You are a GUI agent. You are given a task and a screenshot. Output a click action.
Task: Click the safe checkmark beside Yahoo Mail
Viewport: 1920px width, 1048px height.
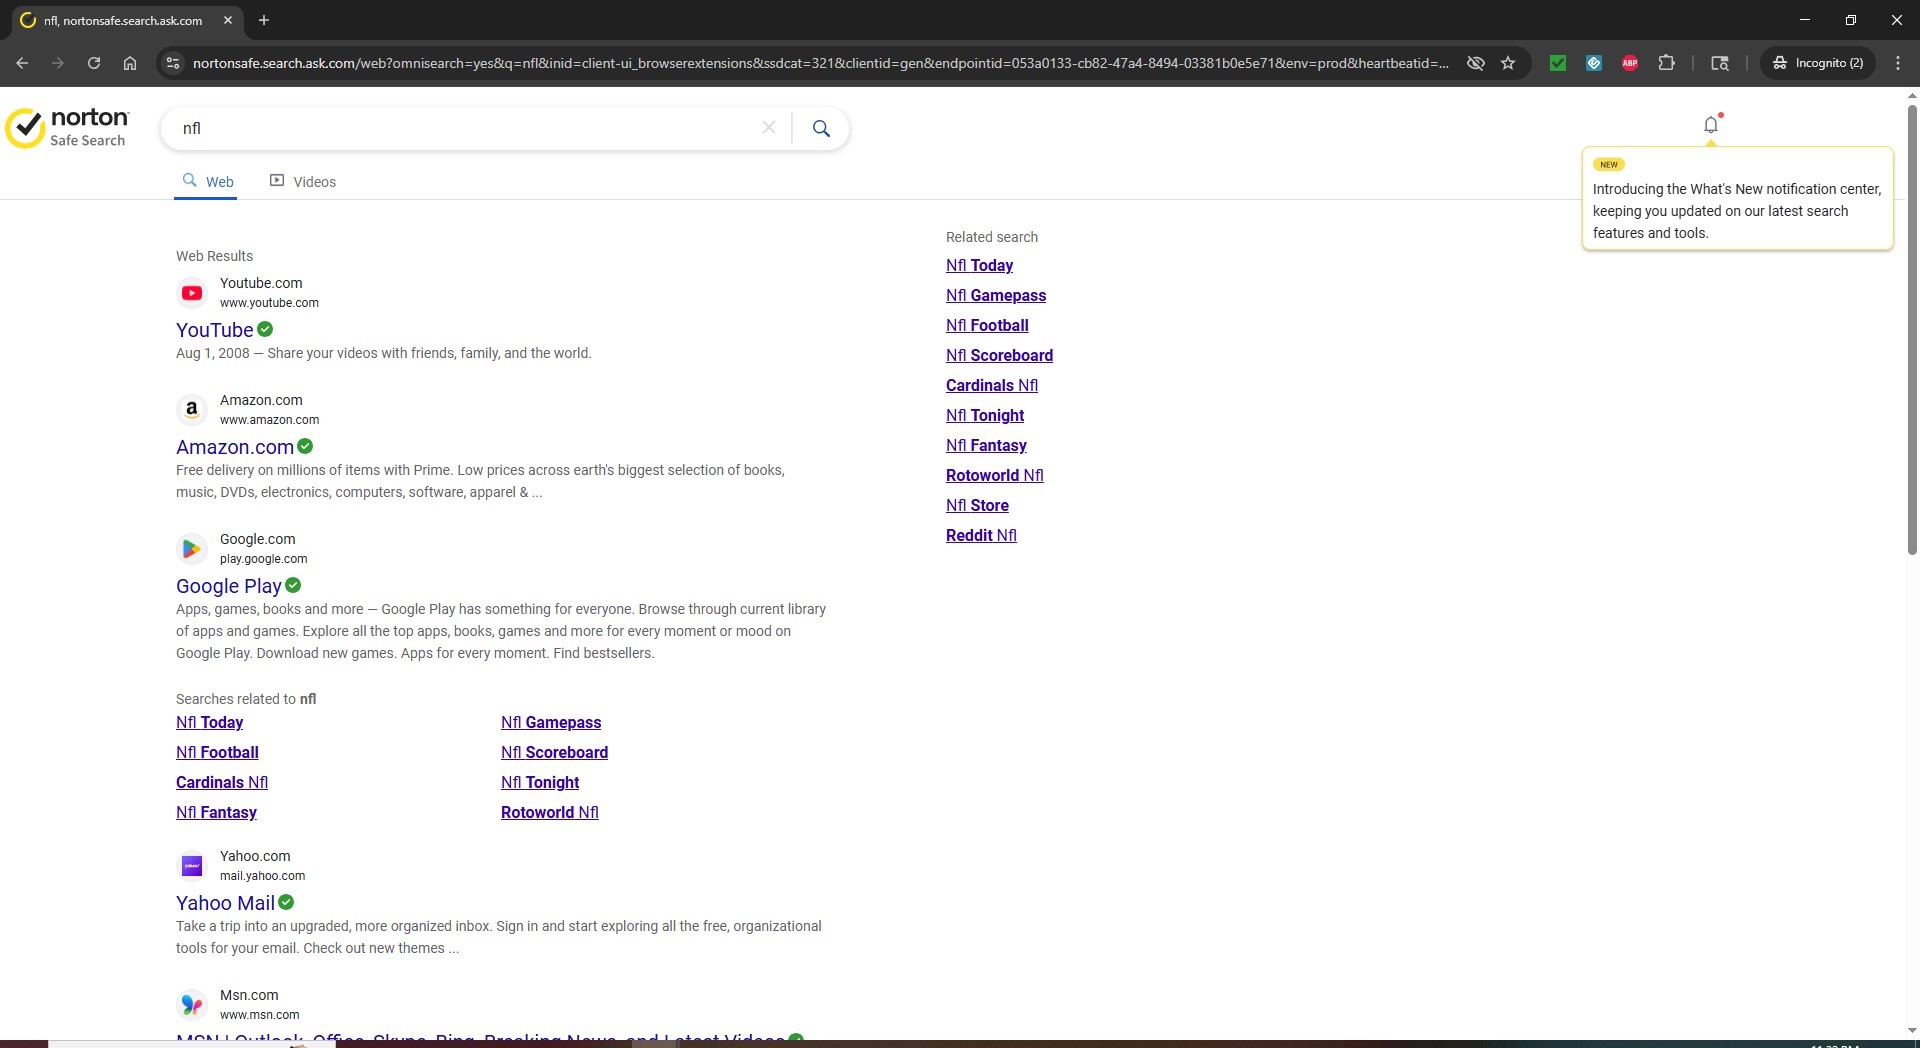click(286, 902)
